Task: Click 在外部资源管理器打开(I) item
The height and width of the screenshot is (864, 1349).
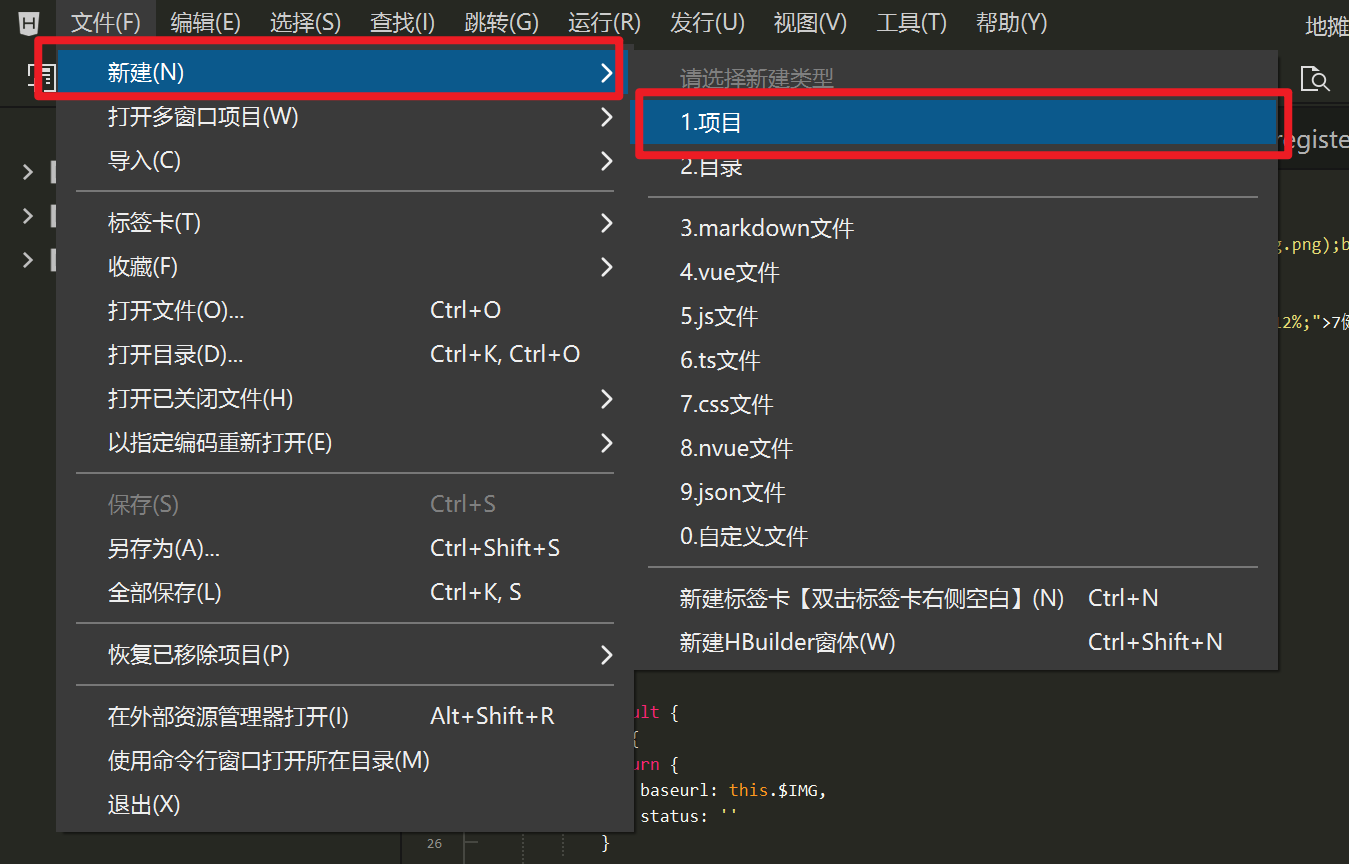Action: 345,716
